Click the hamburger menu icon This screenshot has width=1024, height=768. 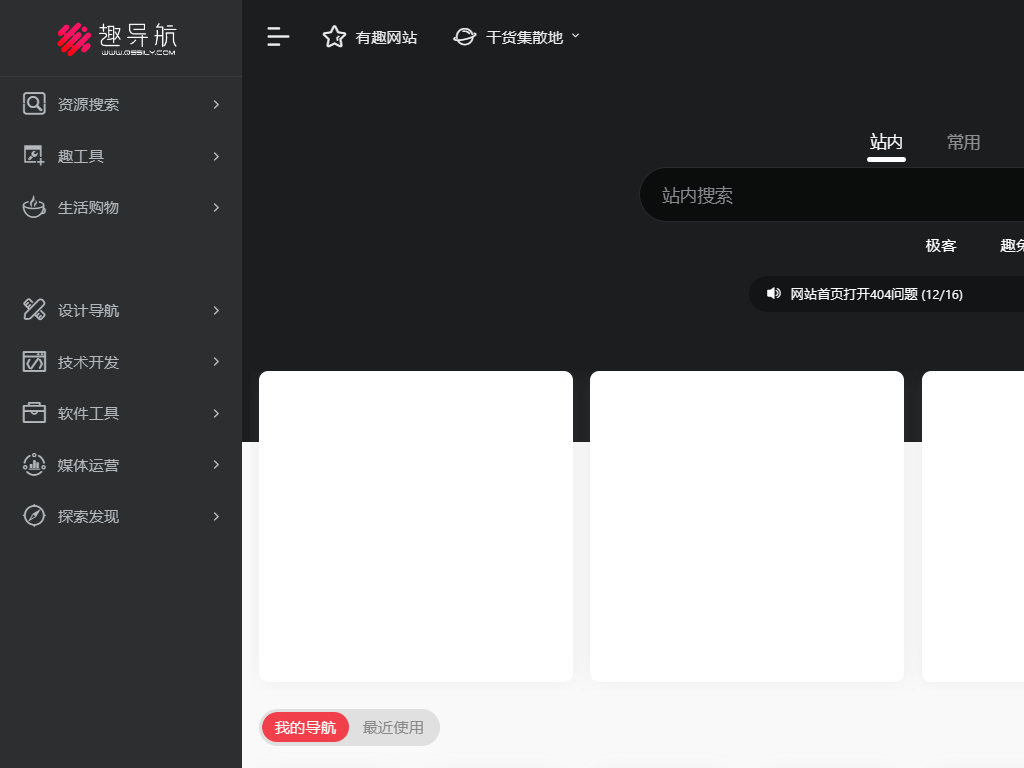[278, 37]
